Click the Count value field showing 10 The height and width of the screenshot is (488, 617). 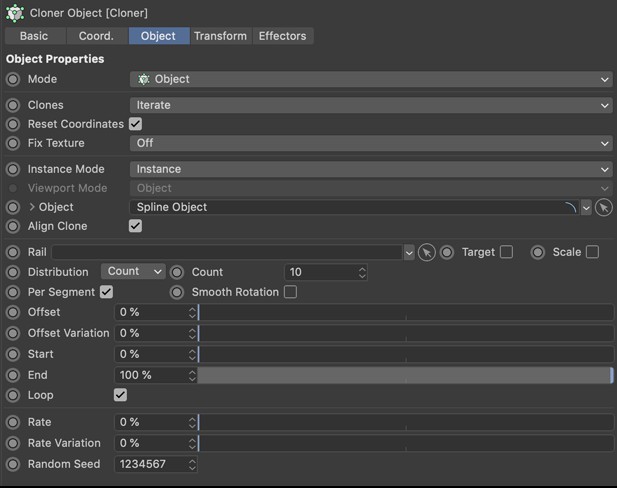point(320,272)
